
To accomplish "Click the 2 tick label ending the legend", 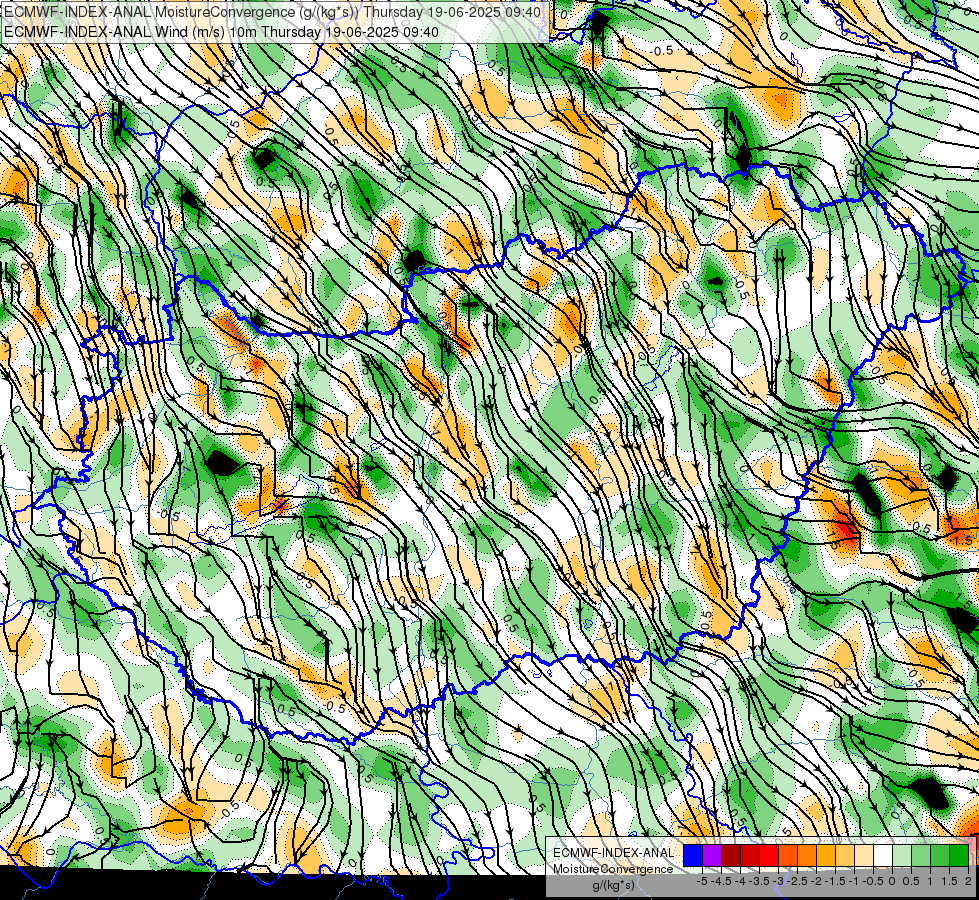I will pos(968,881).
